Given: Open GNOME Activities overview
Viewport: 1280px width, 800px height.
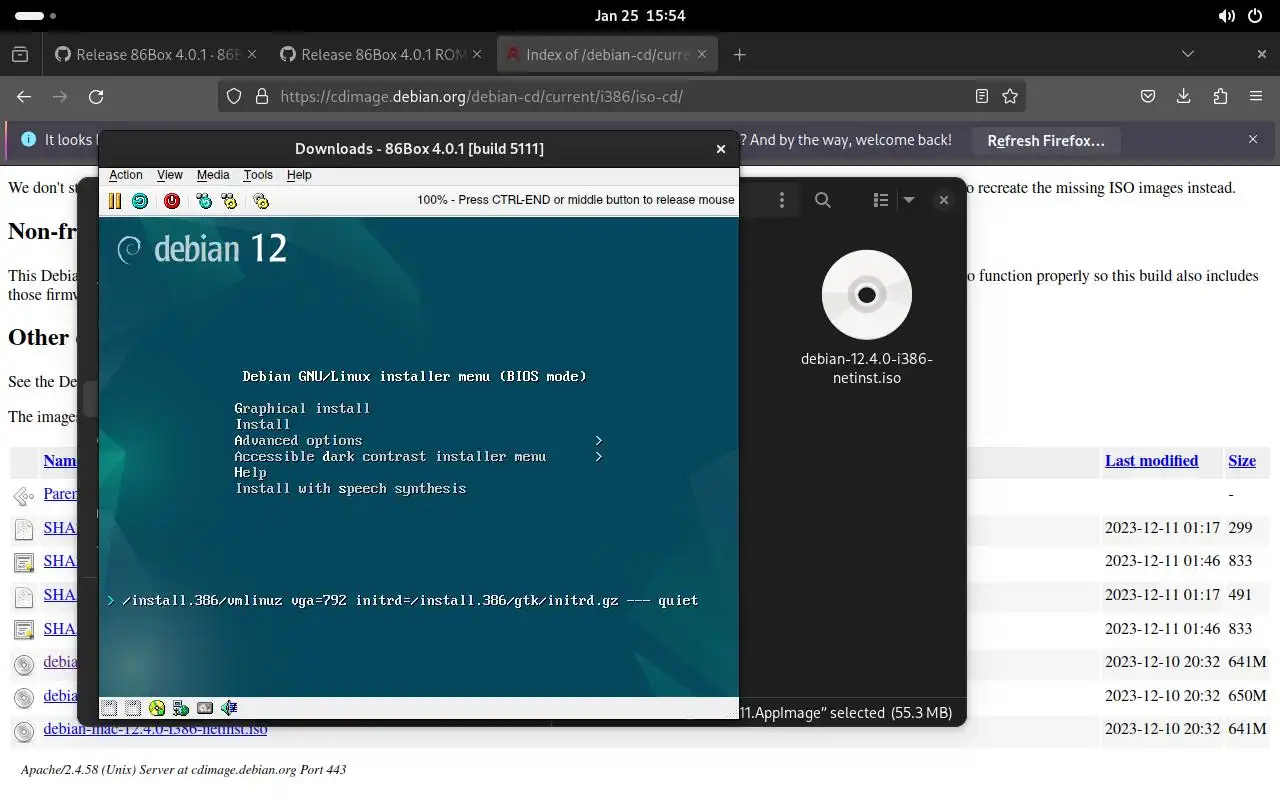Looking at the screenshot, I should tap(36, 16).
